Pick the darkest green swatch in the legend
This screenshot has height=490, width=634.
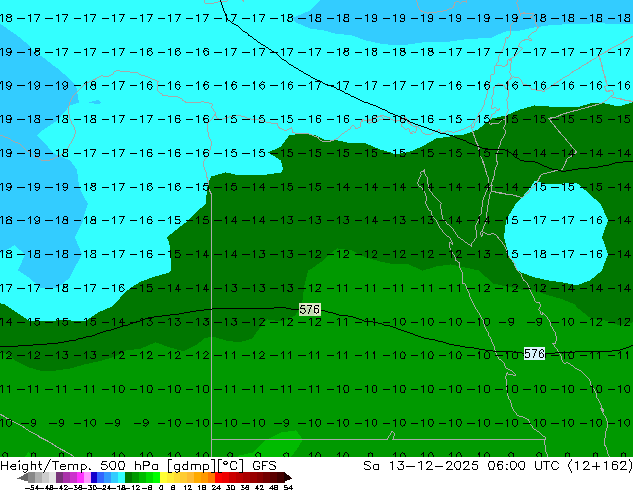[x=129, y=477]
